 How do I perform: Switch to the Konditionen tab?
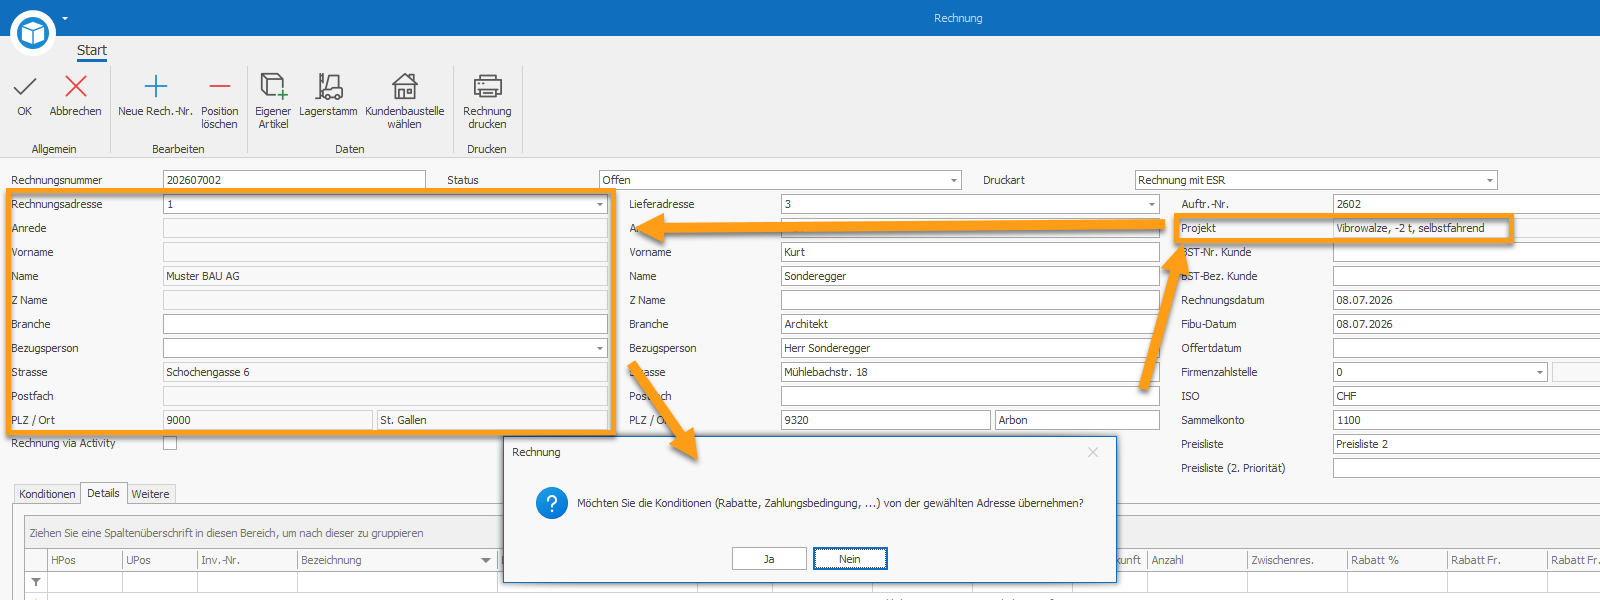pos(47,494)
